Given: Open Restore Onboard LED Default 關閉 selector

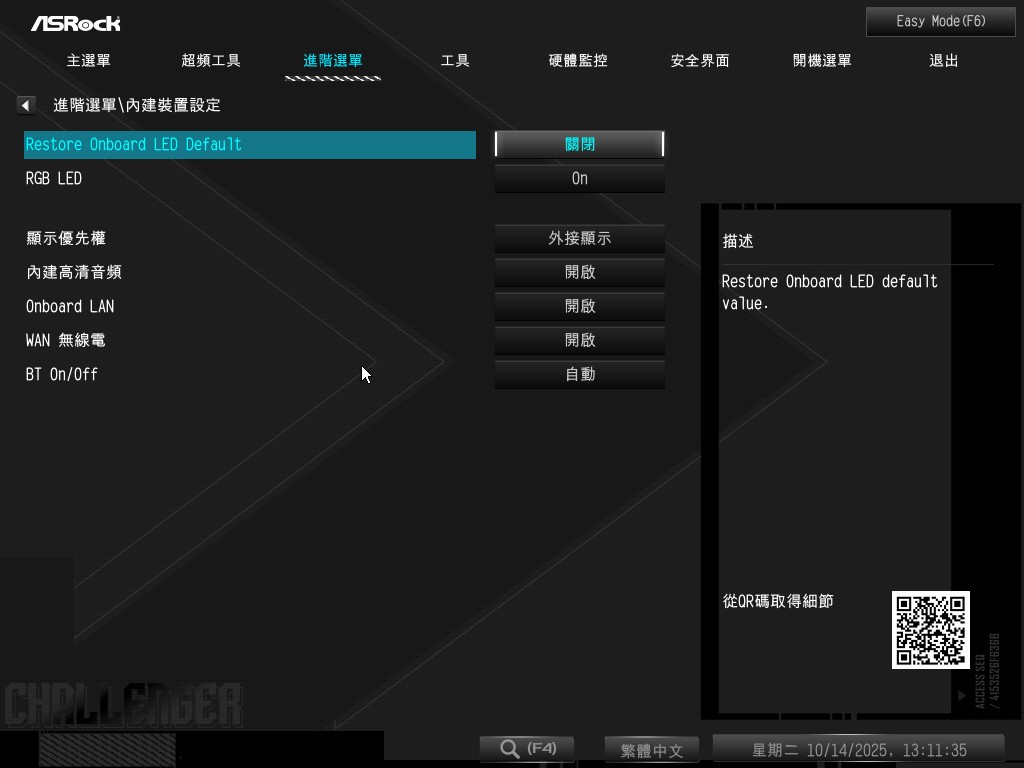Looking at the screenshot, I should click(579, 145).
